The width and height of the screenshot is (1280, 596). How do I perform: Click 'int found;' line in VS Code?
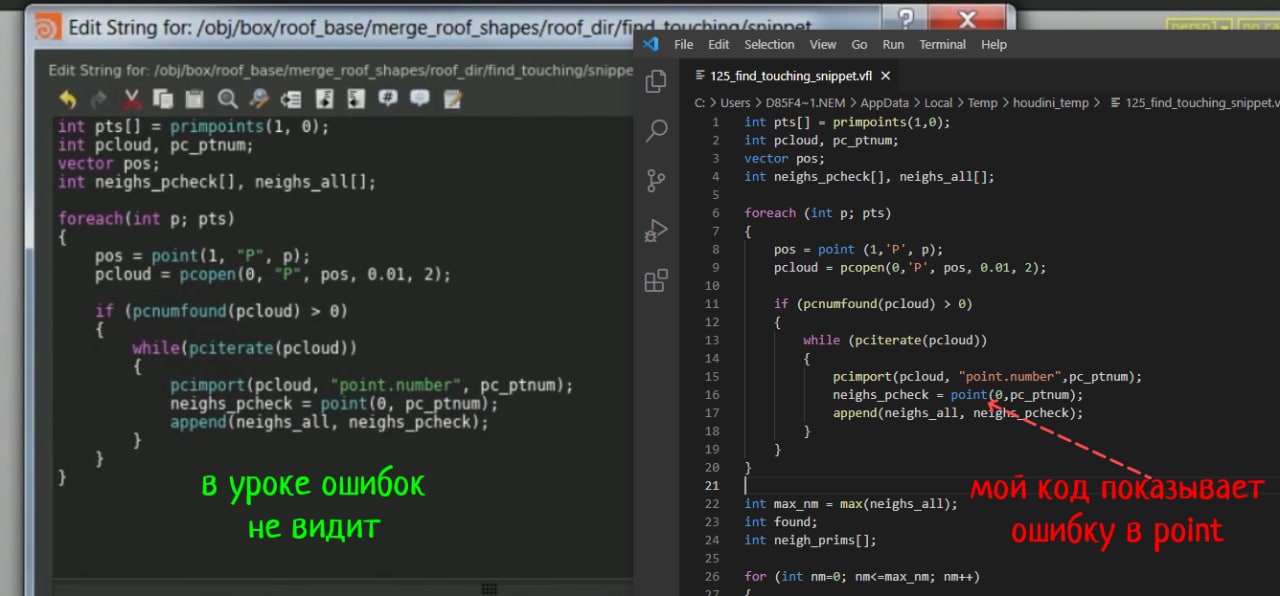click(x=781, y=522)
